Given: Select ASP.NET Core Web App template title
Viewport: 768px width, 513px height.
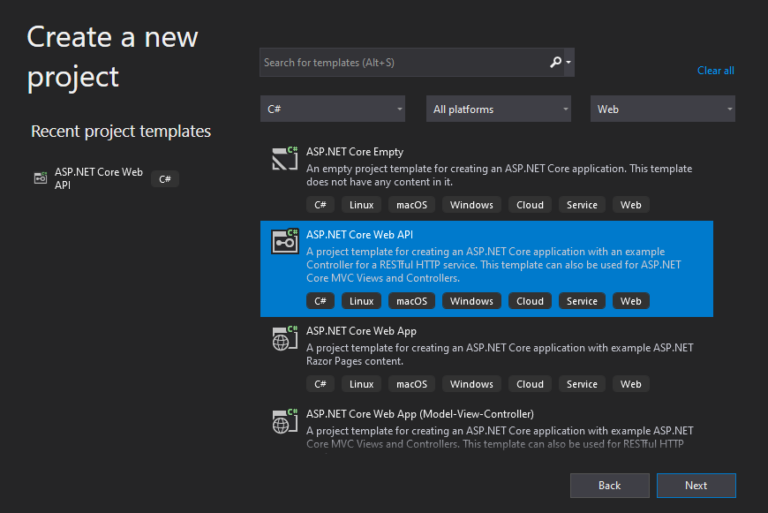Looking at the screenshot, I should [361, 331].
